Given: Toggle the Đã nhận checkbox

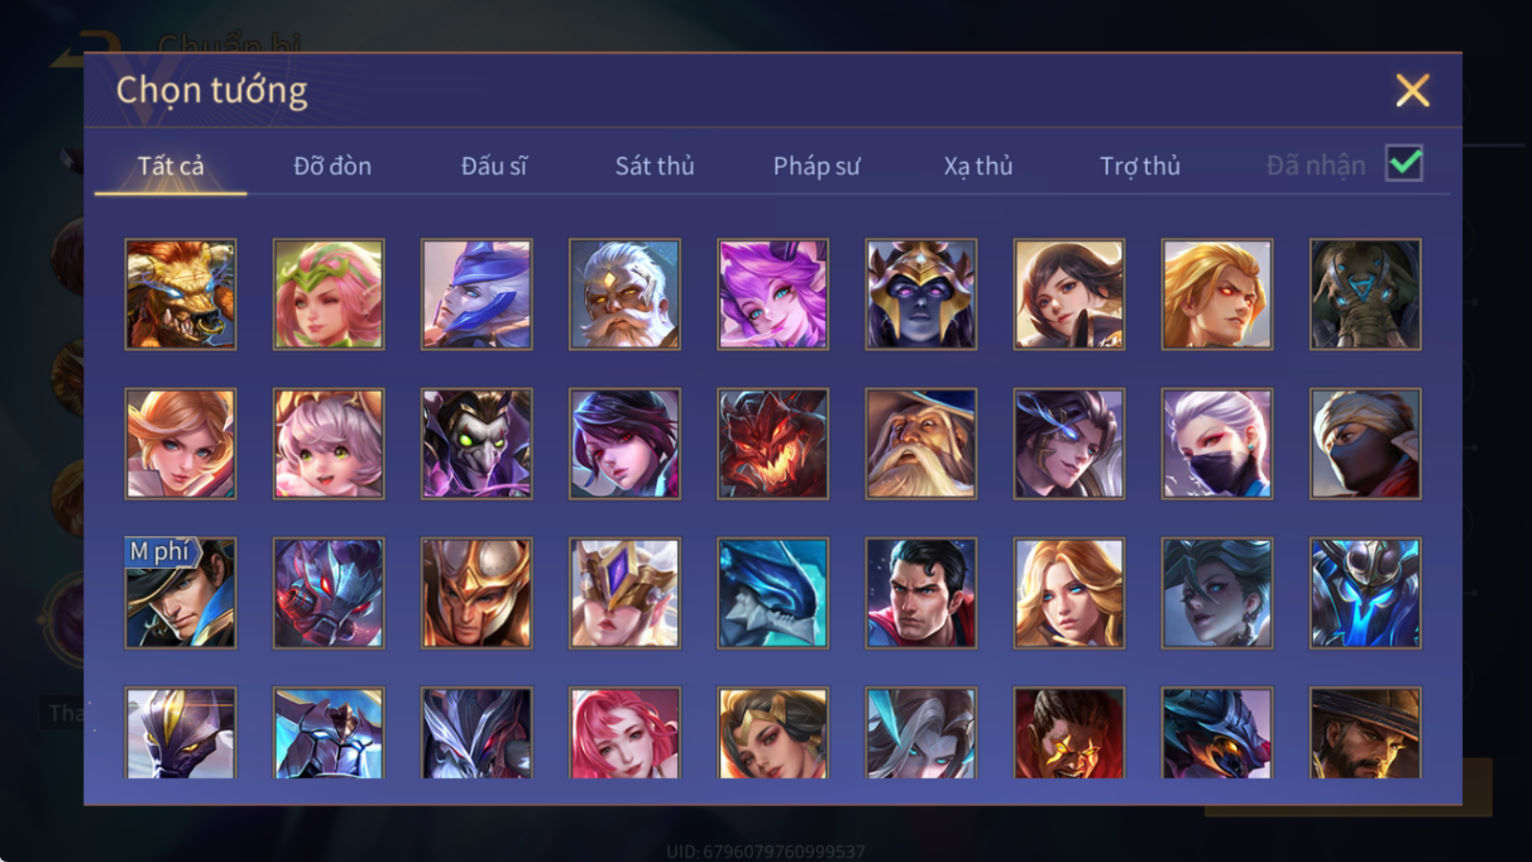Looking at the screenshot, I should click(x=1404, y=163).
